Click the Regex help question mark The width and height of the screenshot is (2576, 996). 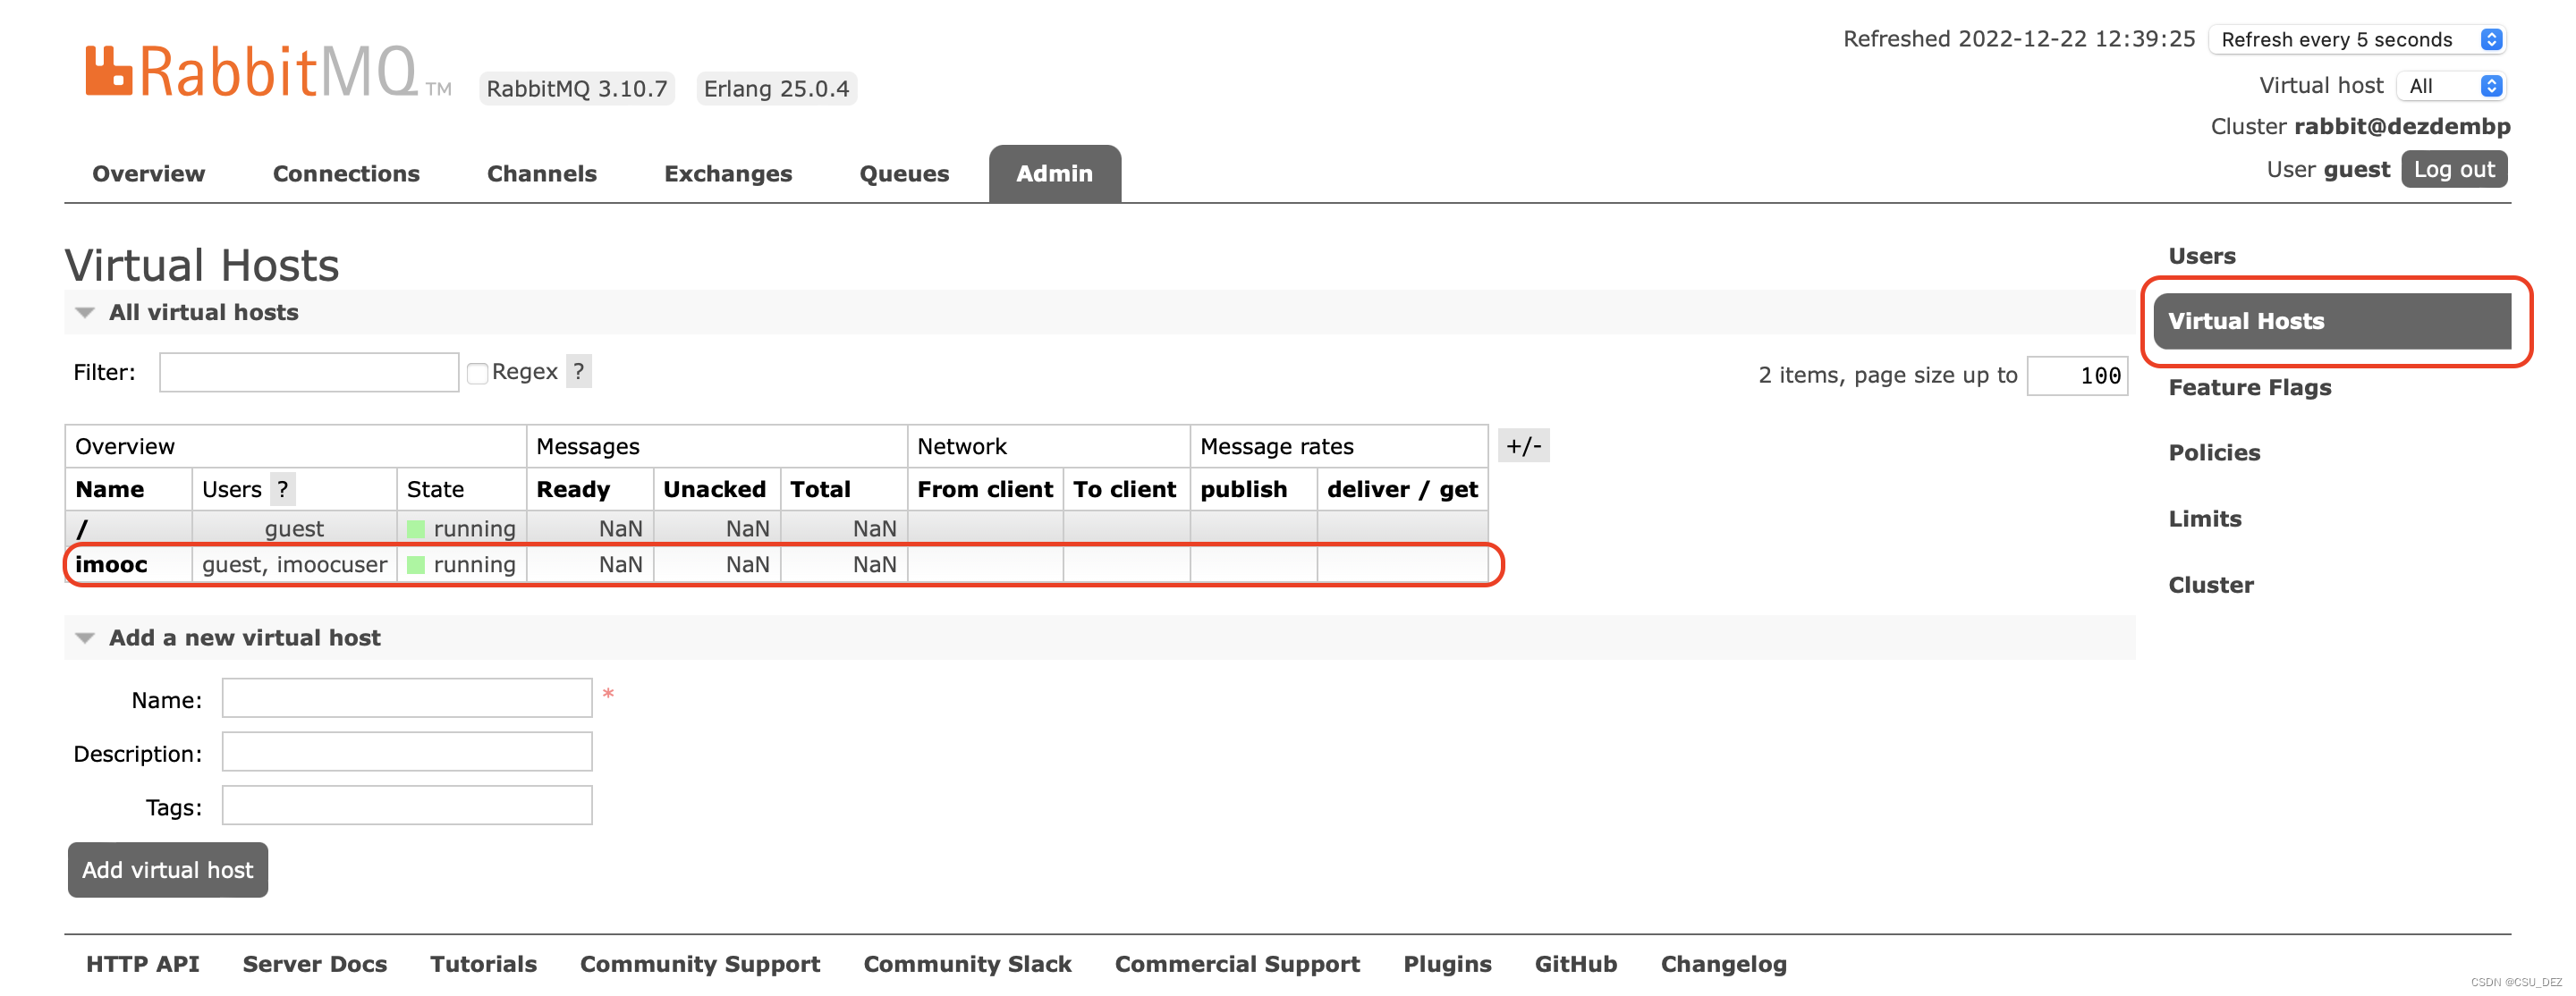pyautogui.click(x=578, y=372)
